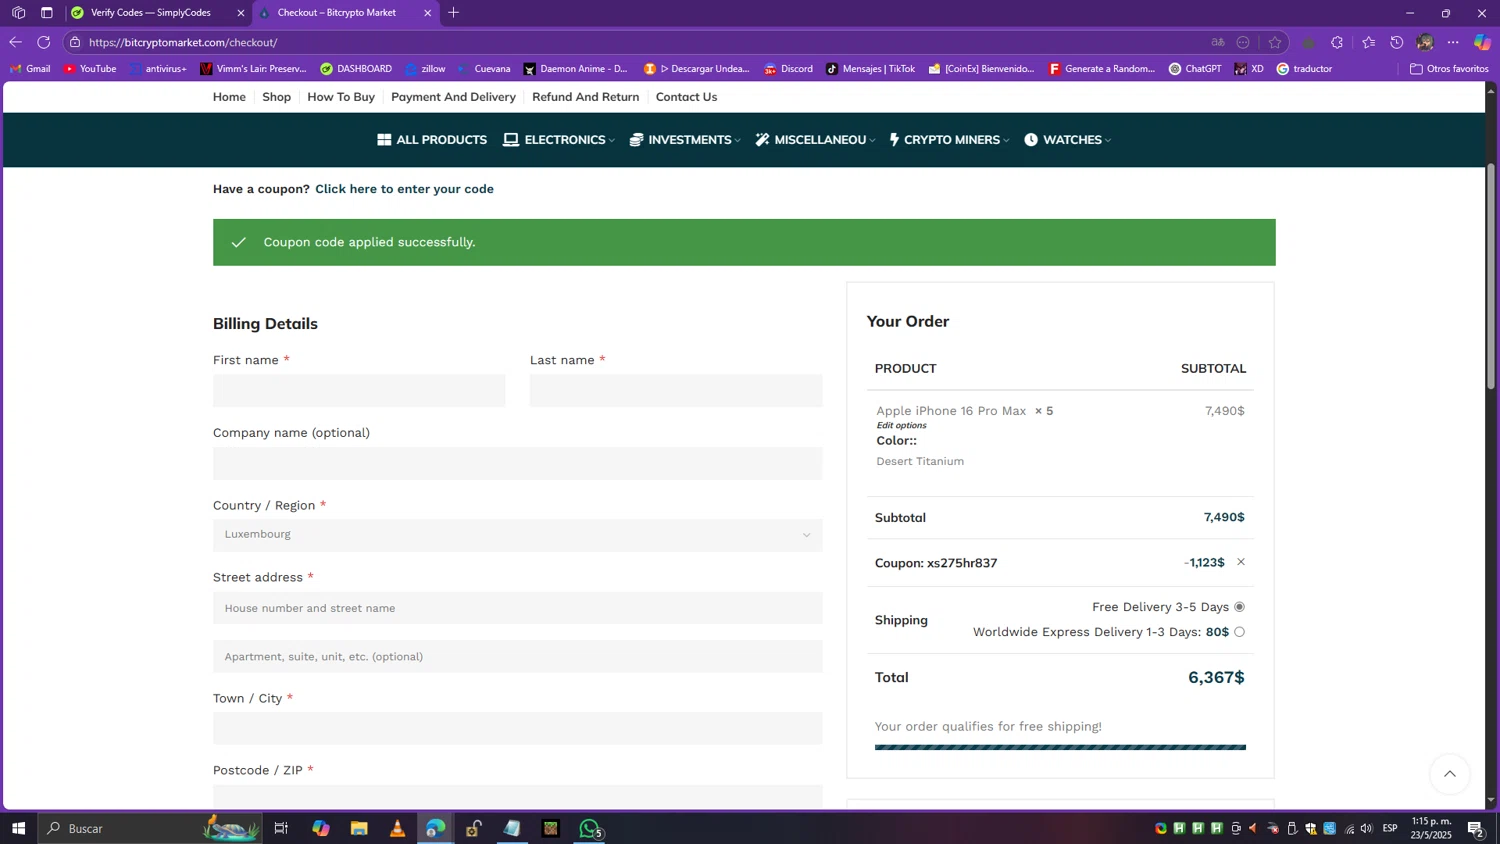
Task: Click the browser address bar URL
Action: point(183,42)
